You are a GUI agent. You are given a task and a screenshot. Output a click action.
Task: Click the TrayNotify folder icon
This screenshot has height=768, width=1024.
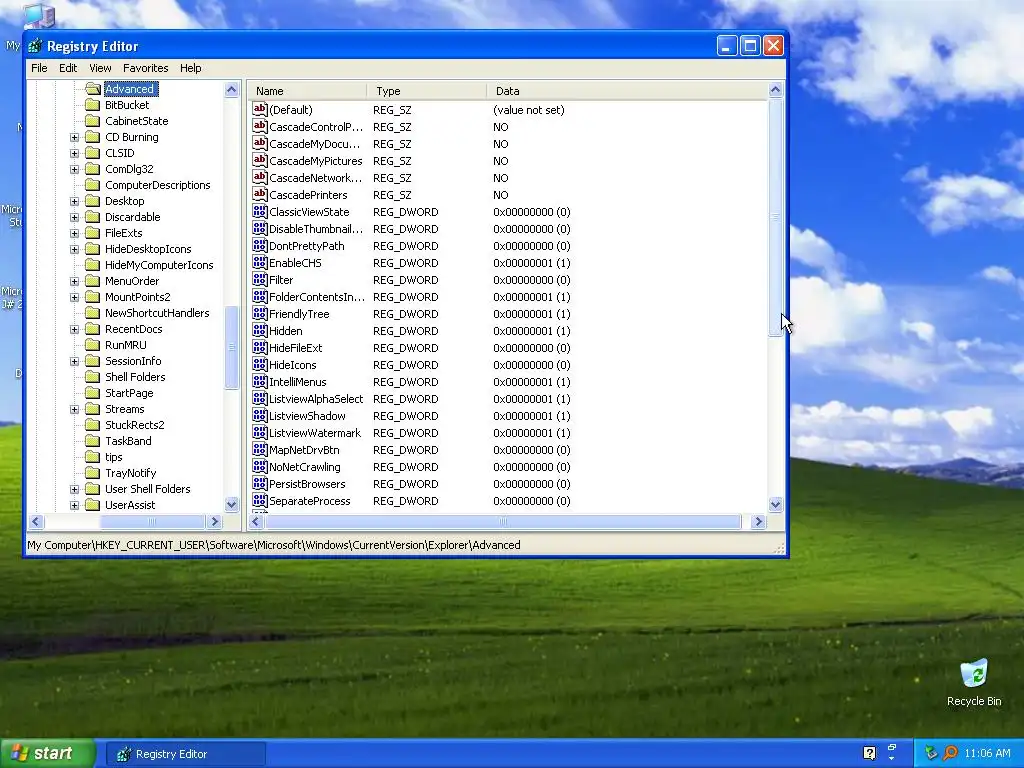[x=93, y=473]
